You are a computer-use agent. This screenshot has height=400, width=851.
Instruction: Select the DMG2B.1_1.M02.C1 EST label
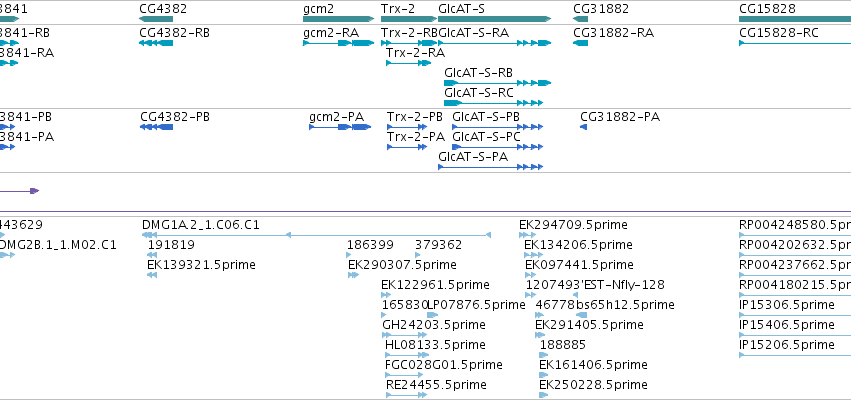pyautogui.click(x=58, y=245)
